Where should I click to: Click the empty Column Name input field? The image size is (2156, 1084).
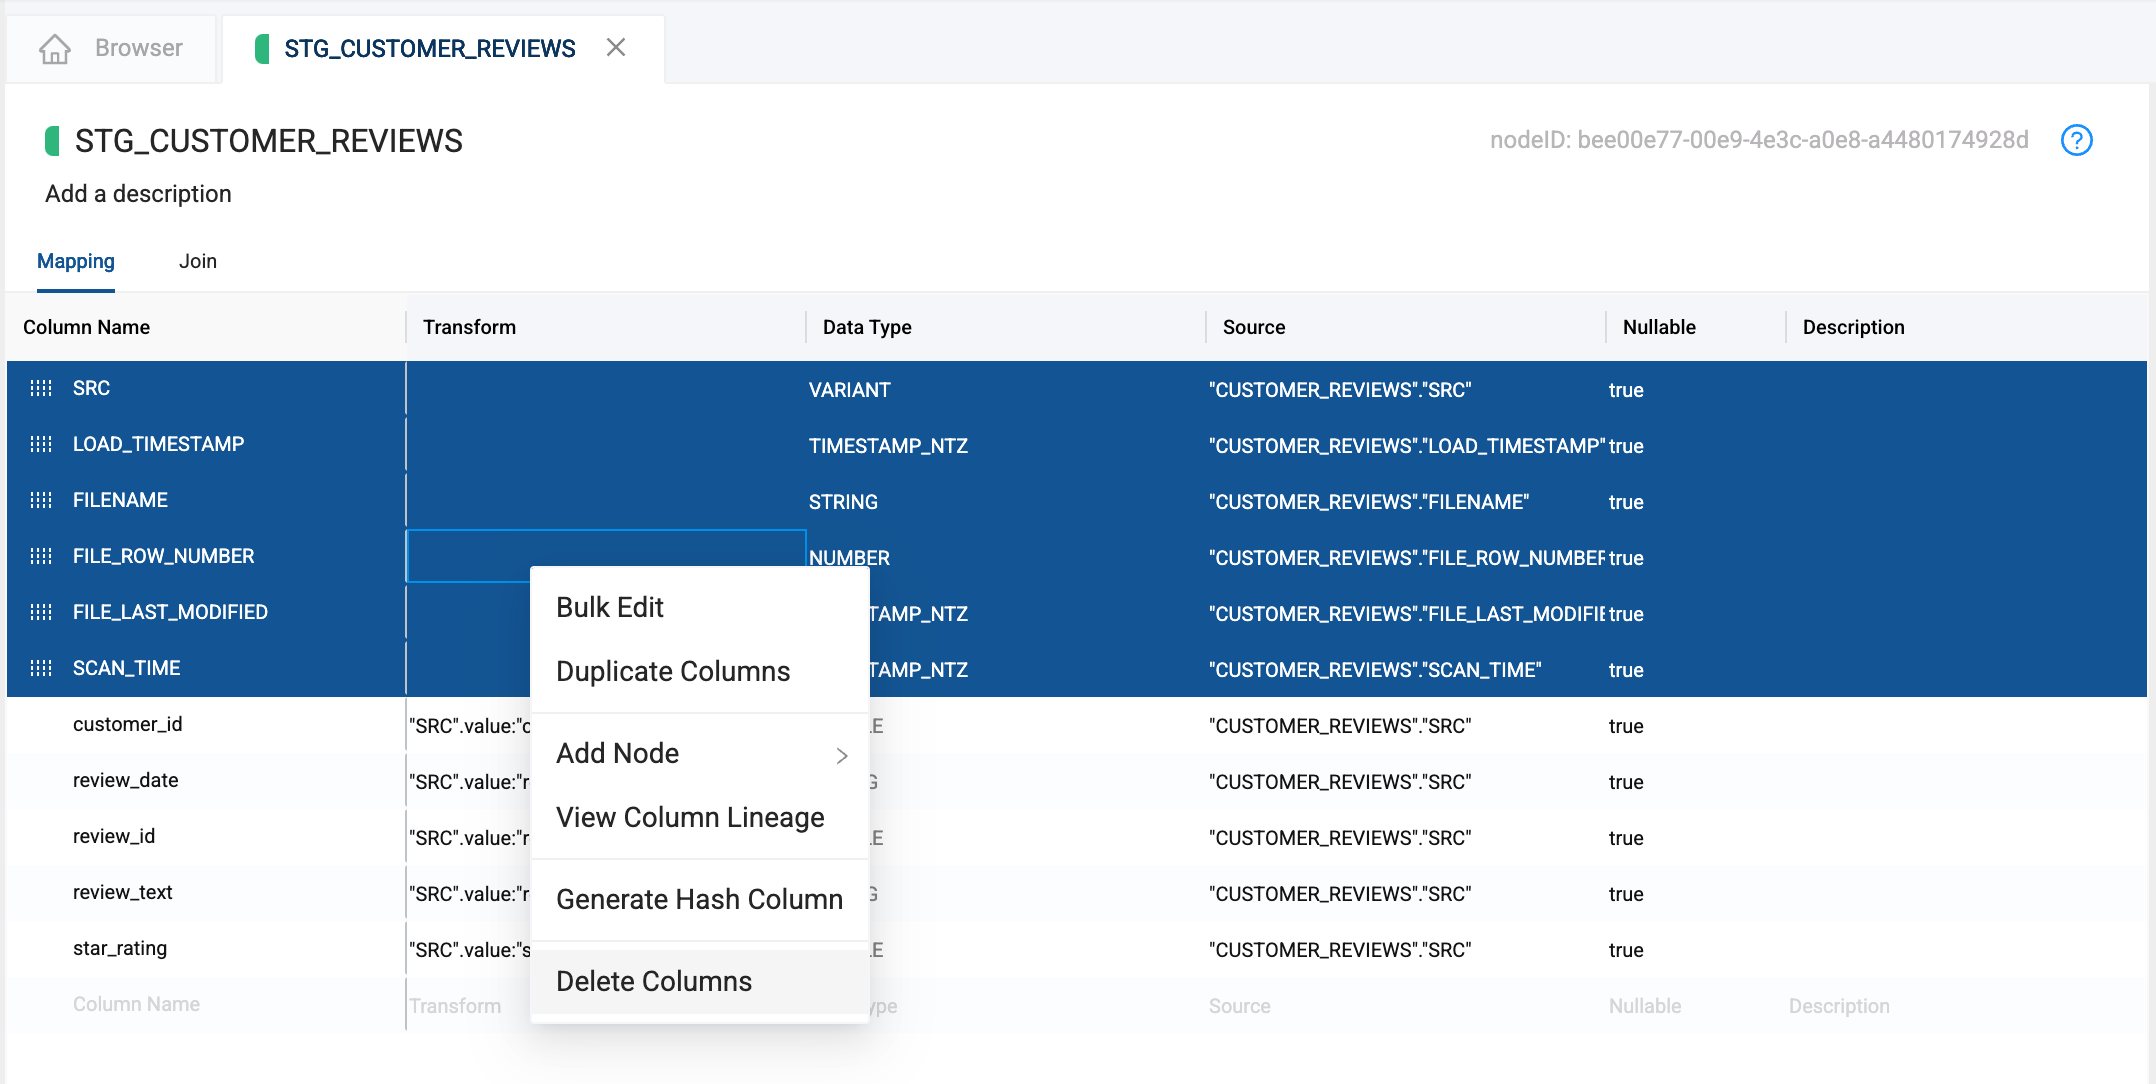(136, 1004)
